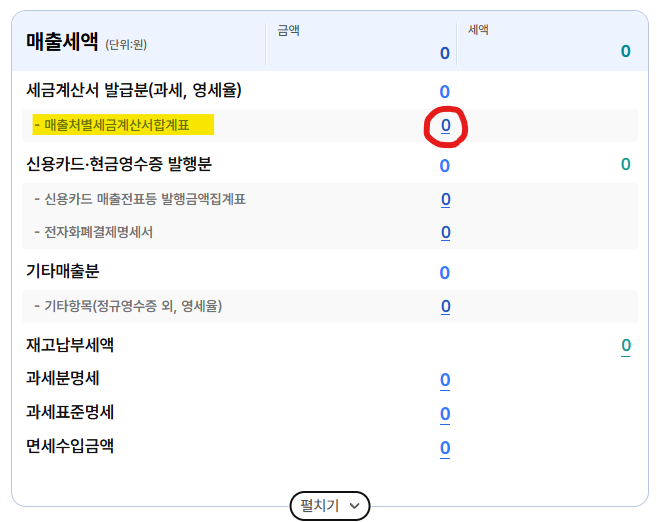Select 금액 column header
Screen dimensions: 657x522
click(x=288, y=30)
